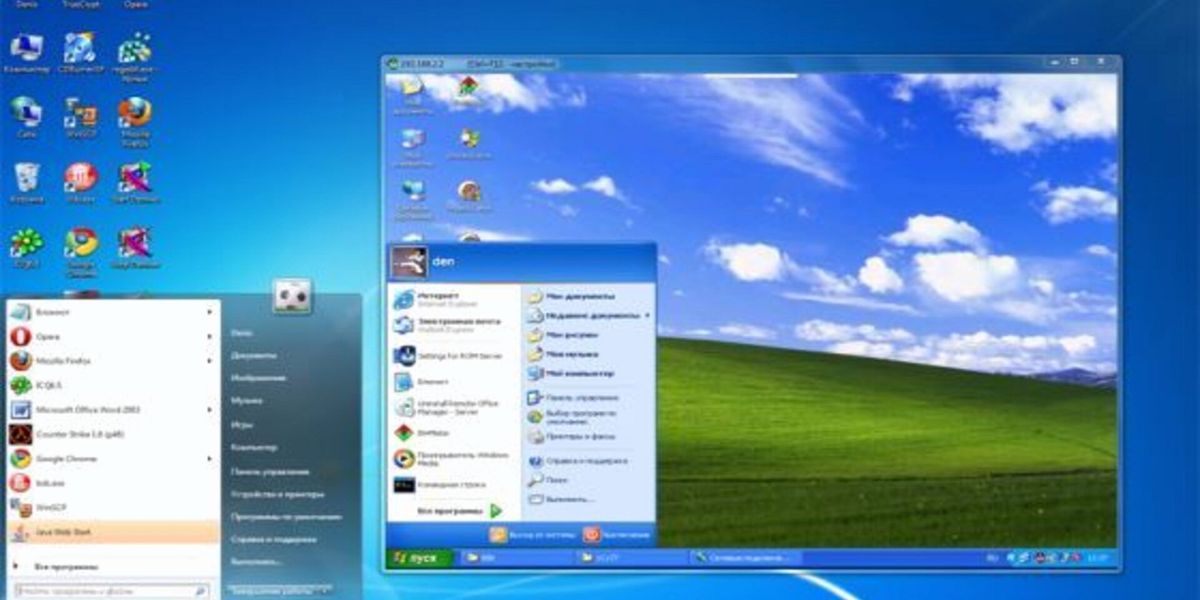The image size is (1200, 600).
Task: Click the soccer ball user picture
Action: pos(291,297)
